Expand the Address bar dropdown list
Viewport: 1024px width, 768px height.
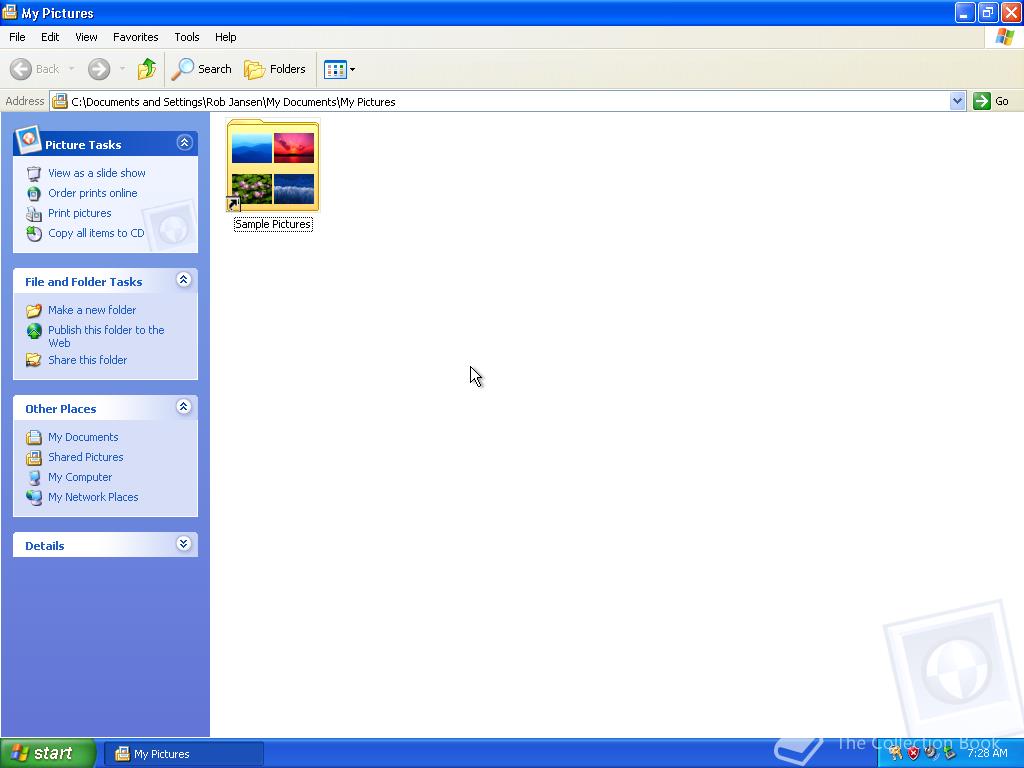957,101
